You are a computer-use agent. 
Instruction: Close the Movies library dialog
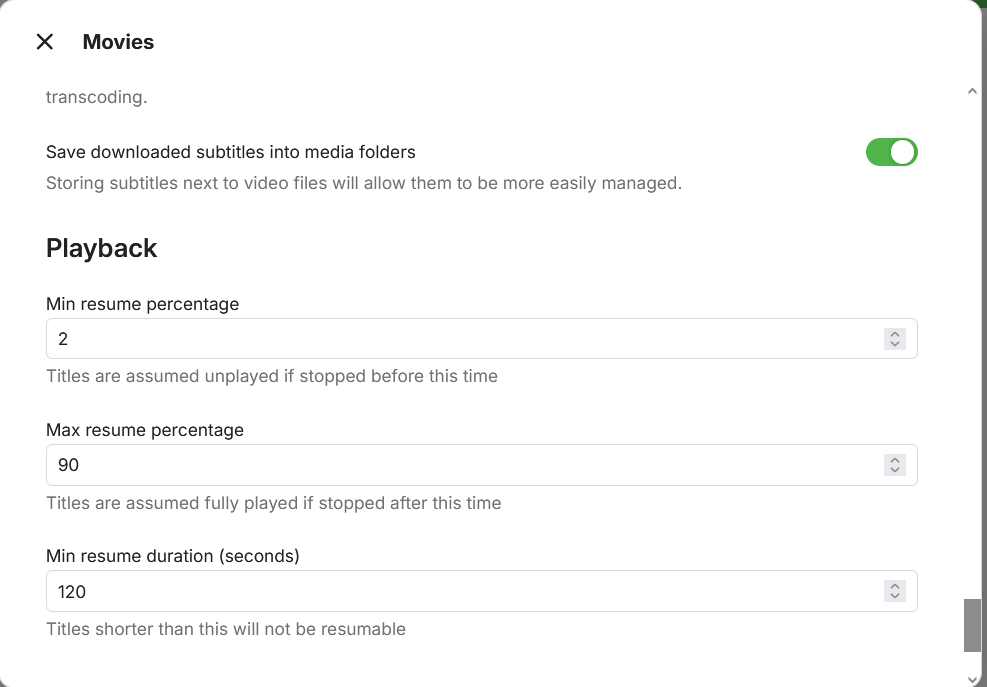click(x=45, y=42)
